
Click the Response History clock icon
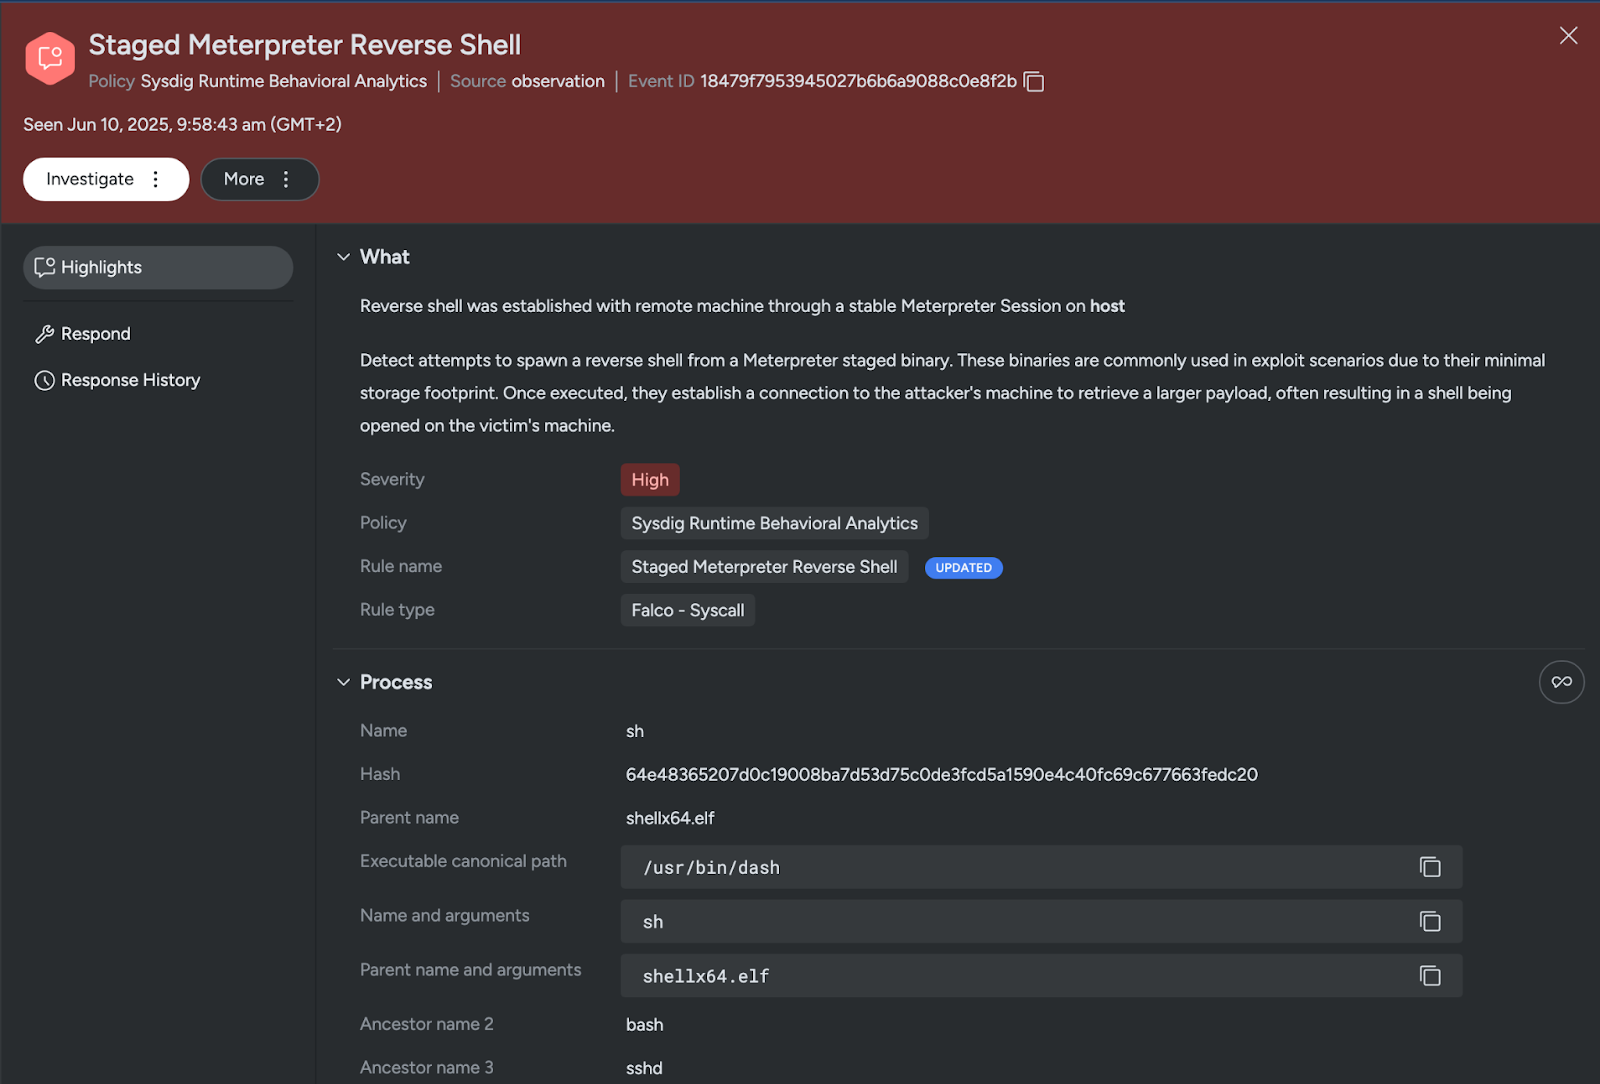tap(44, 380)
